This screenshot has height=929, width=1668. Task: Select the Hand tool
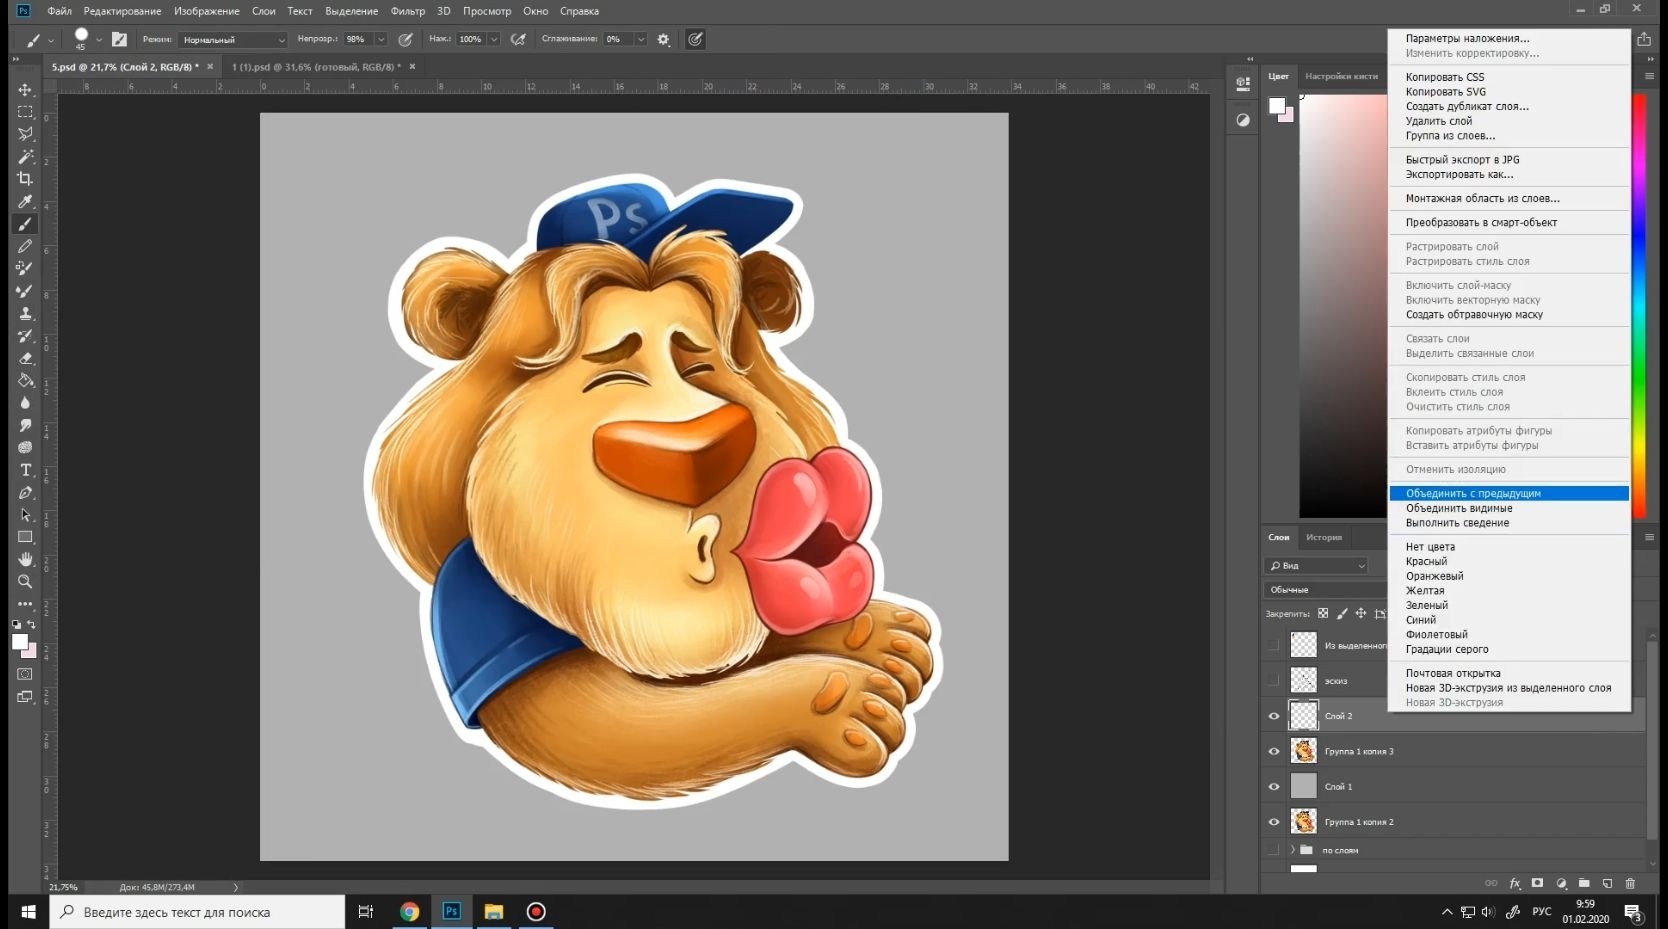25,559
